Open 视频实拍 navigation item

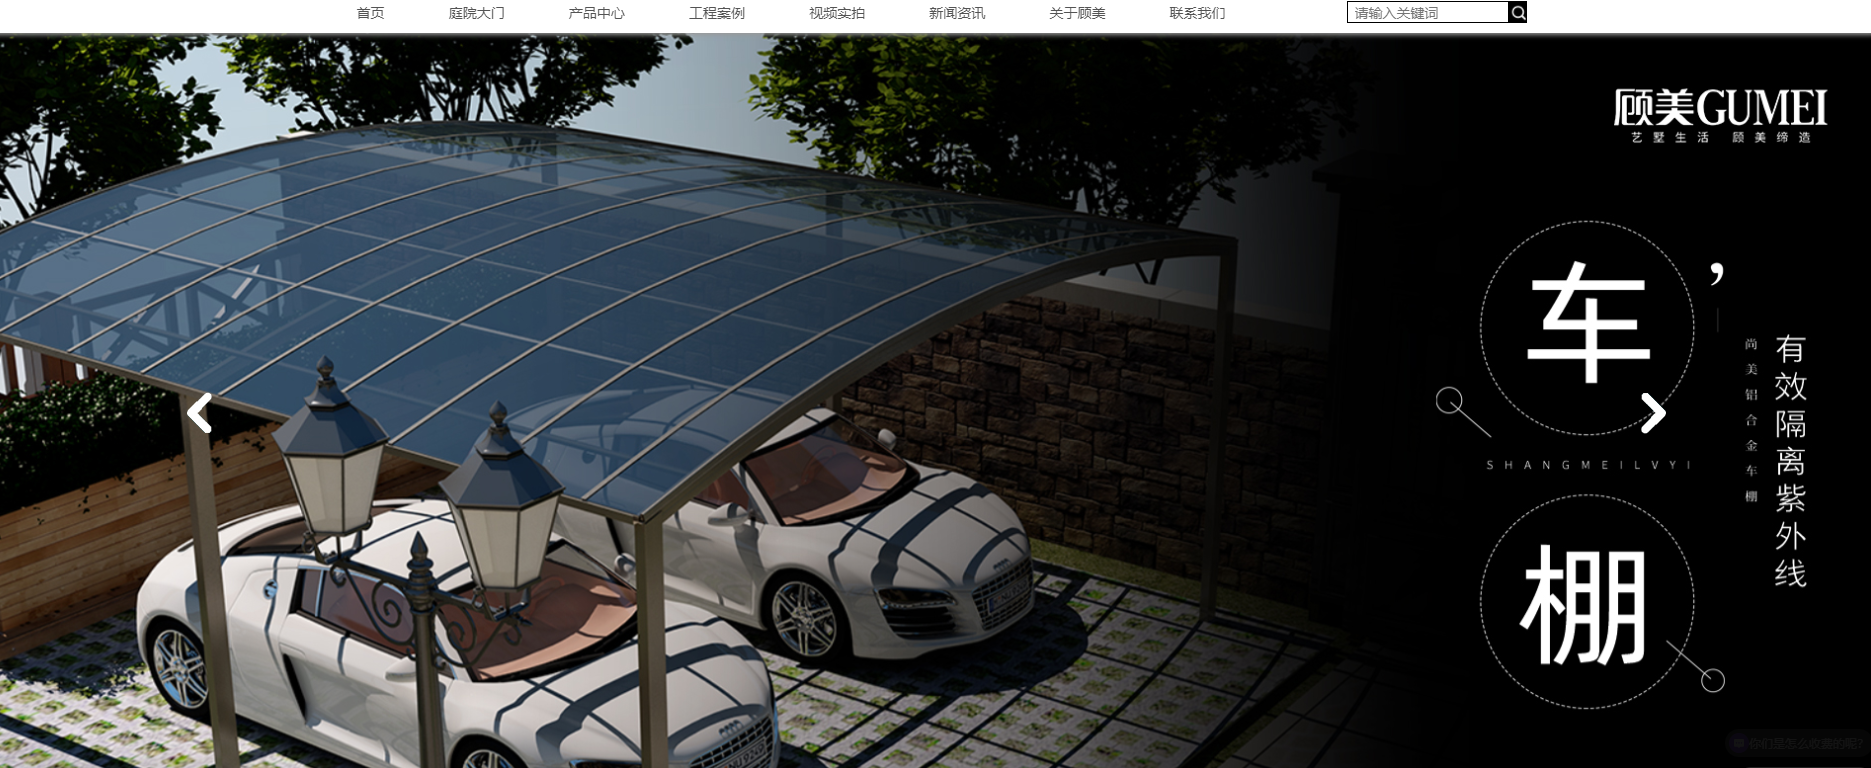pyautogui.click(x=836, y=13)
